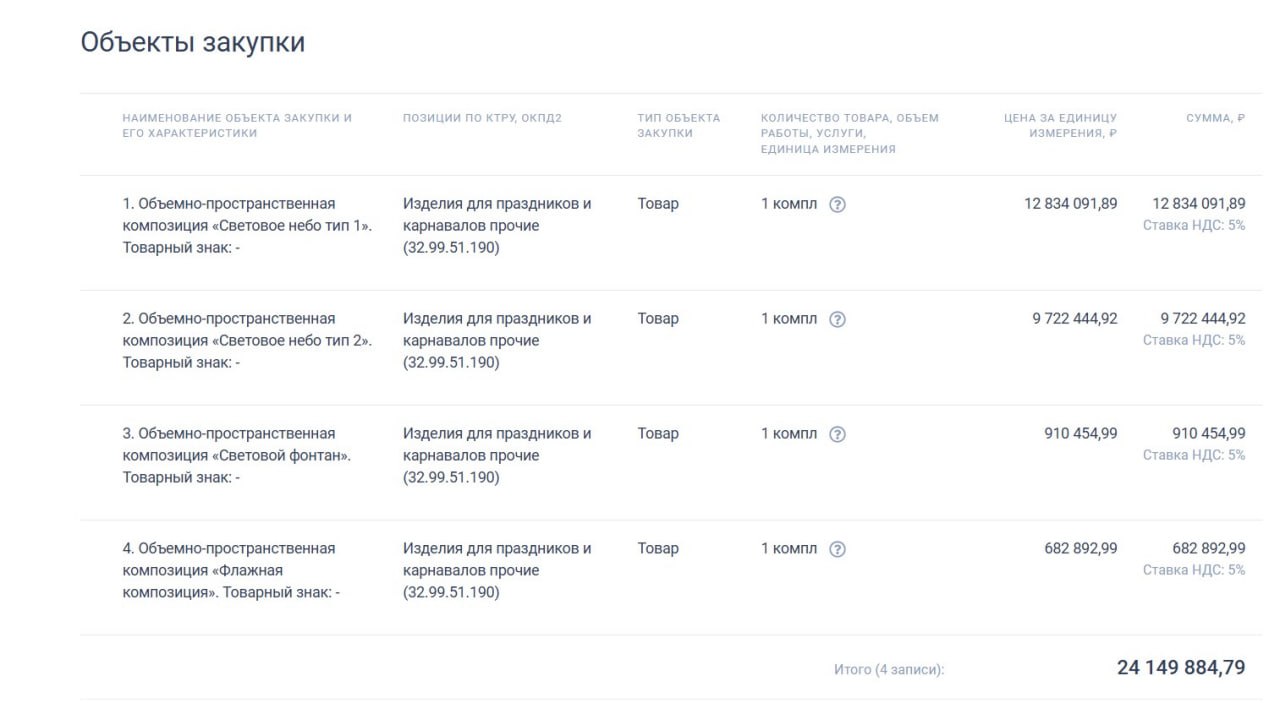Click help icon beside first 1 компл quantity

[x=838, y=204]
